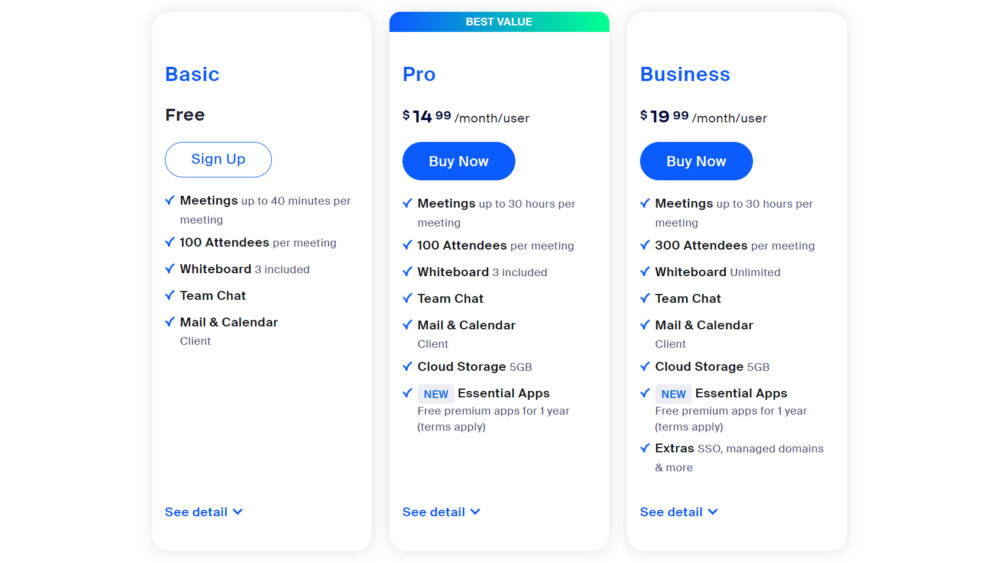
Task: Expand See detail under the Pro plan
Action: (441, 512)
